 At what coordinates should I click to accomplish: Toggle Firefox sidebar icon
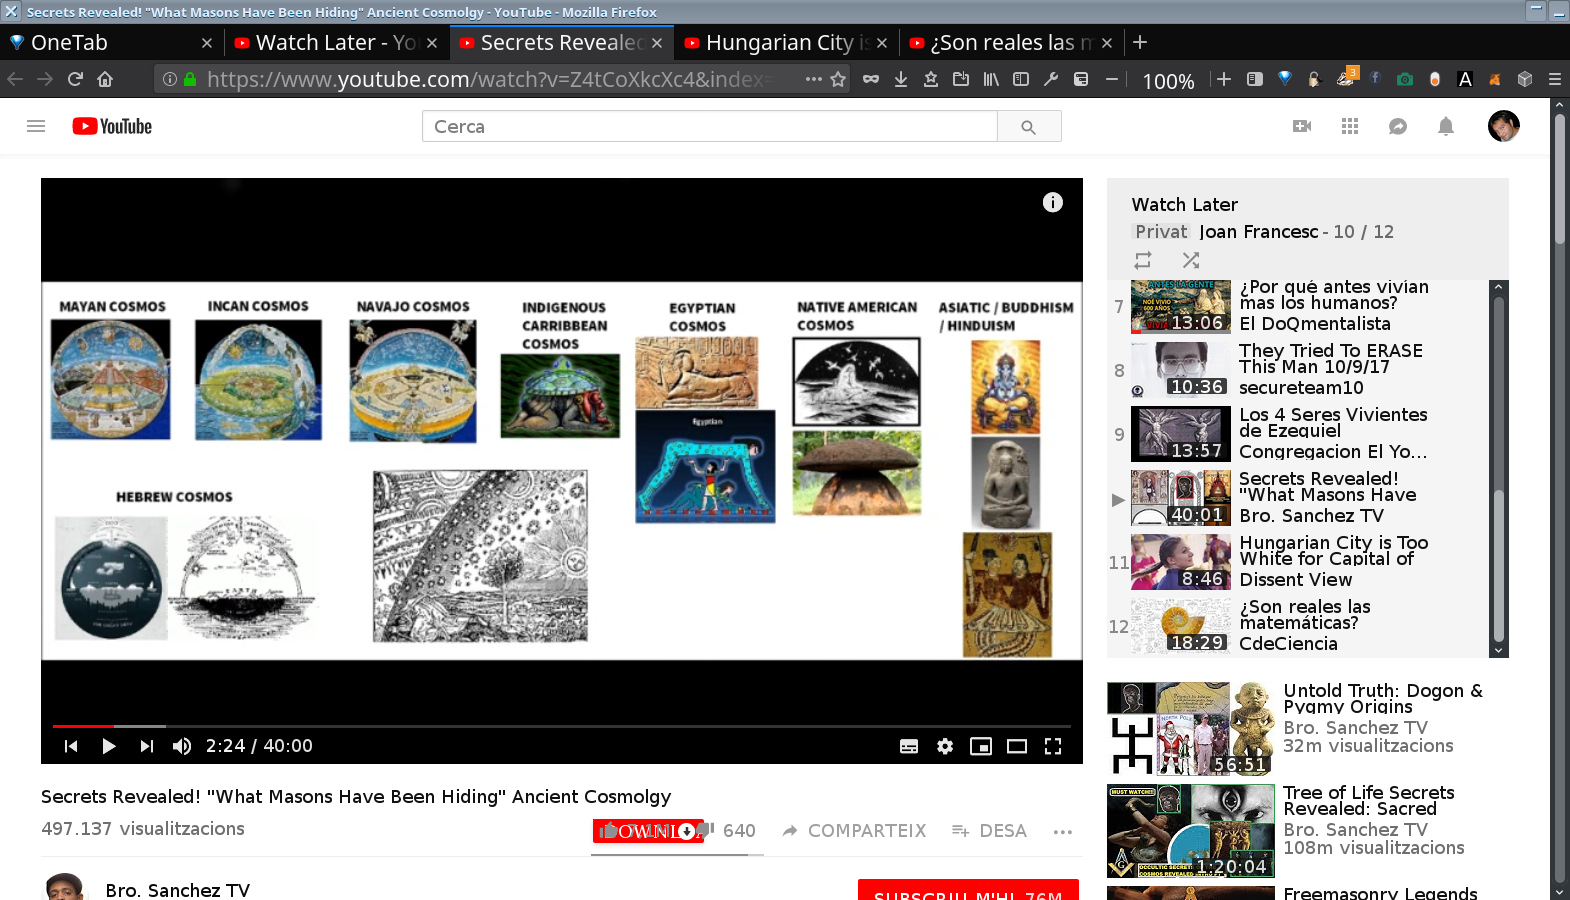point(1021,79)
